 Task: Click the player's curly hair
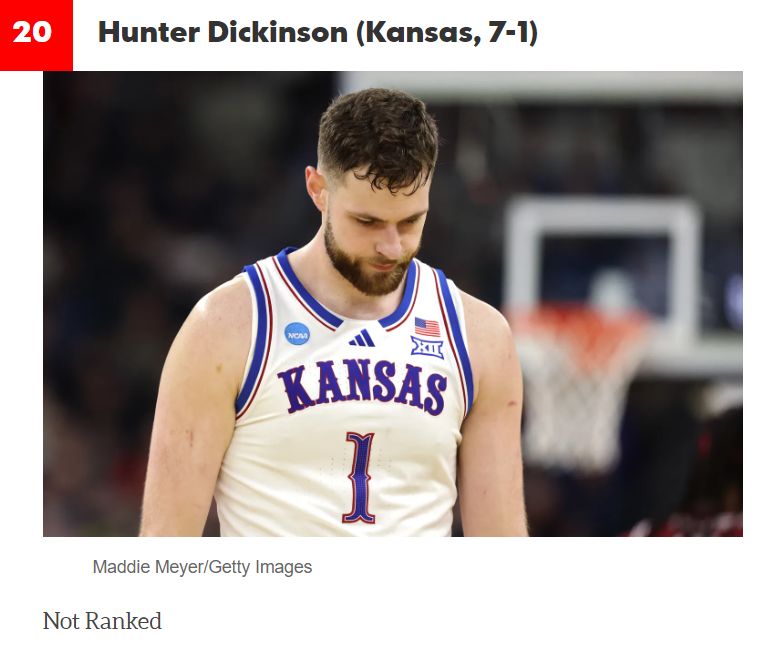[378, 136]
